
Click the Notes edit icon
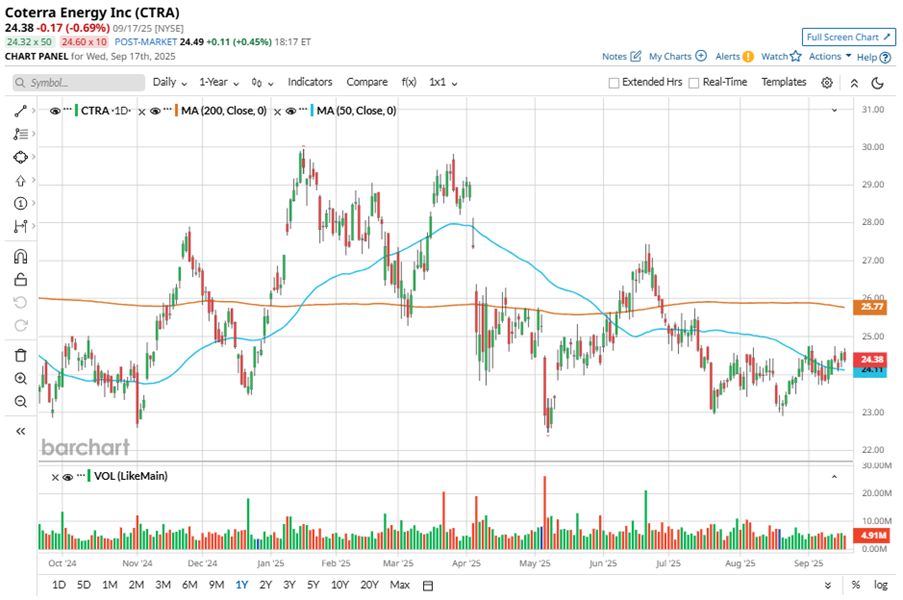click(636, 56)
